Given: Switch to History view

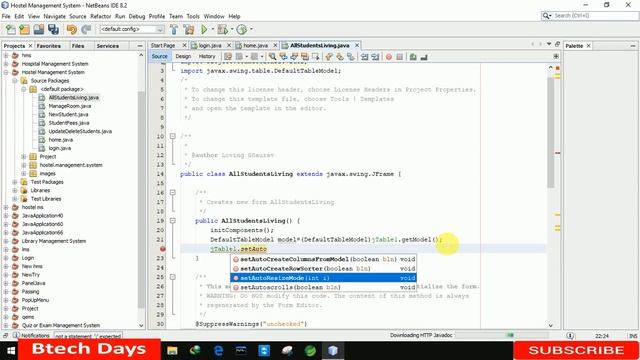Looking at the screenshot, I should coord(207,56).
